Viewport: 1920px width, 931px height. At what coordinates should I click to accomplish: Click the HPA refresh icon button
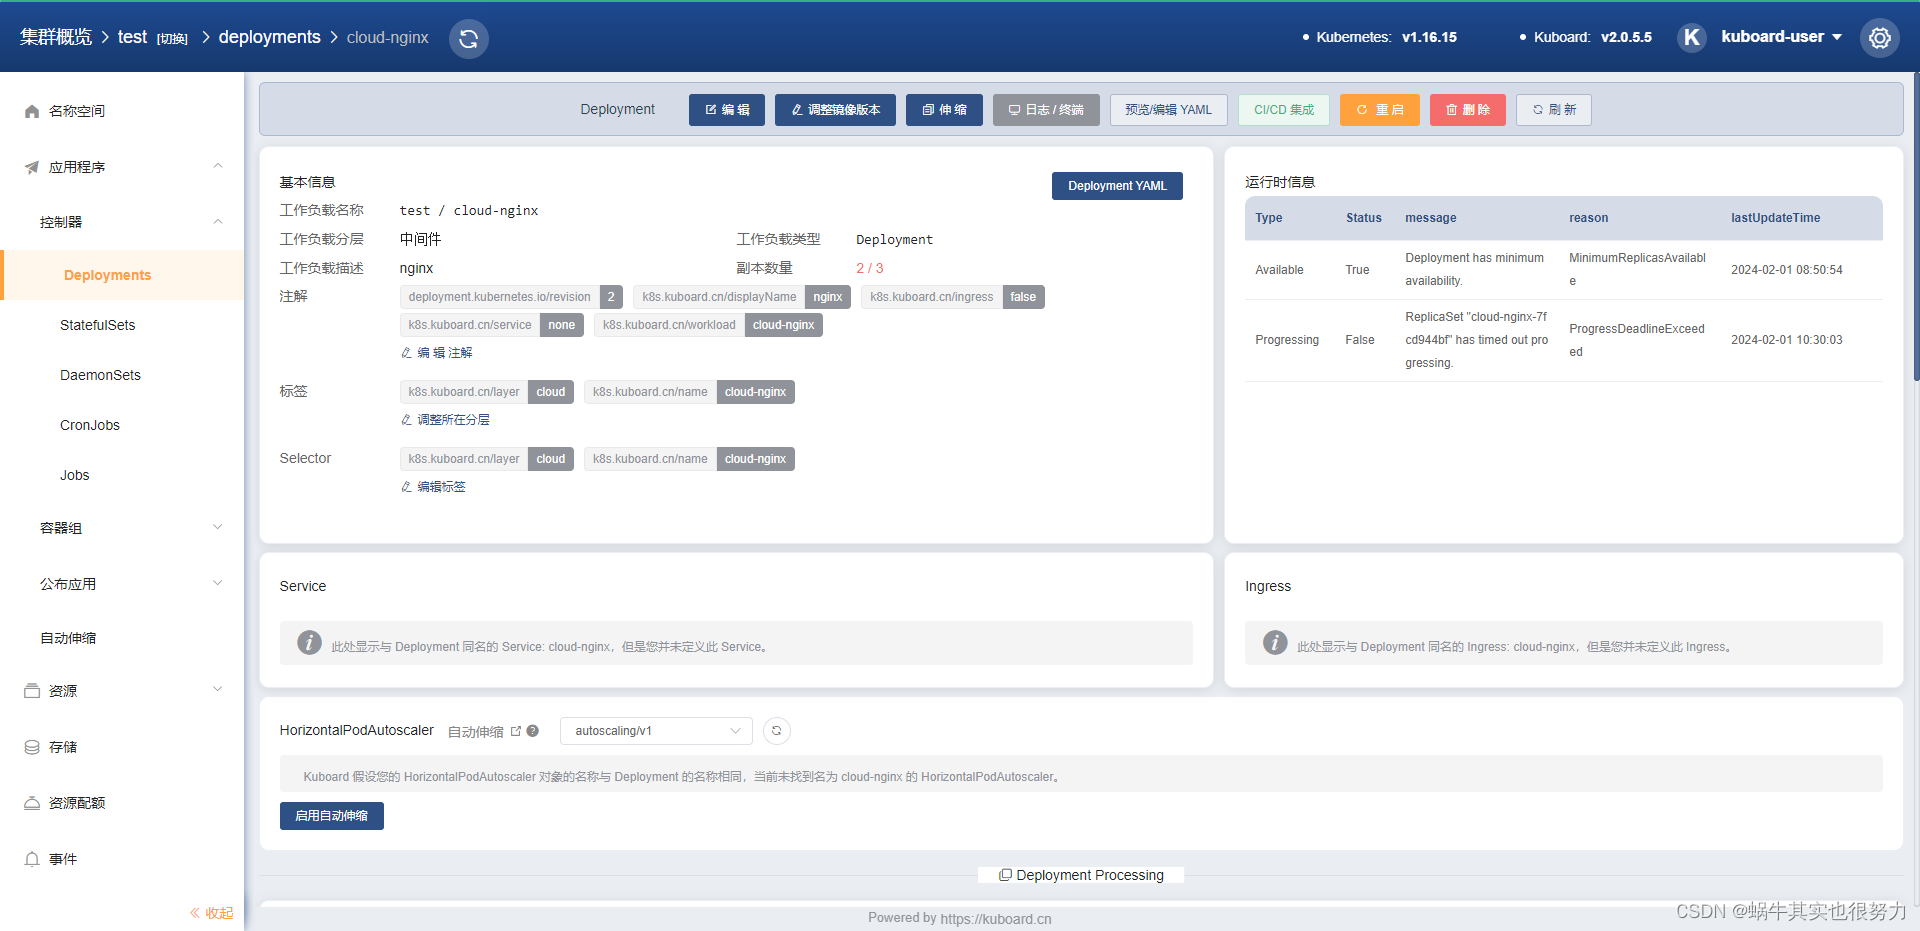click(777, 731)
